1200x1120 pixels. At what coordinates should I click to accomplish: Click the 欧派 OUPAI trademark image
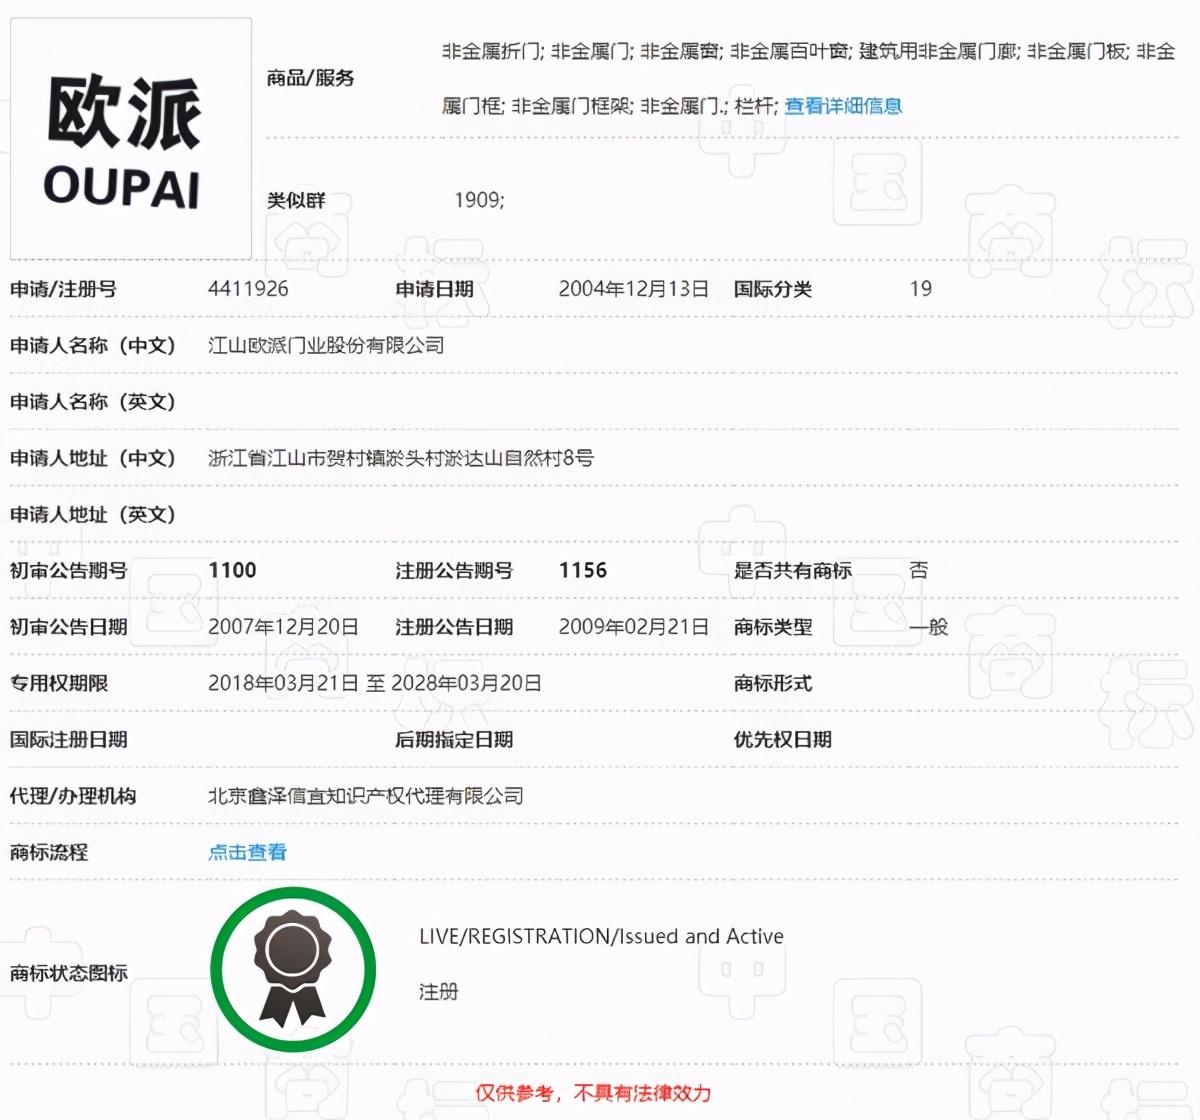131,138
